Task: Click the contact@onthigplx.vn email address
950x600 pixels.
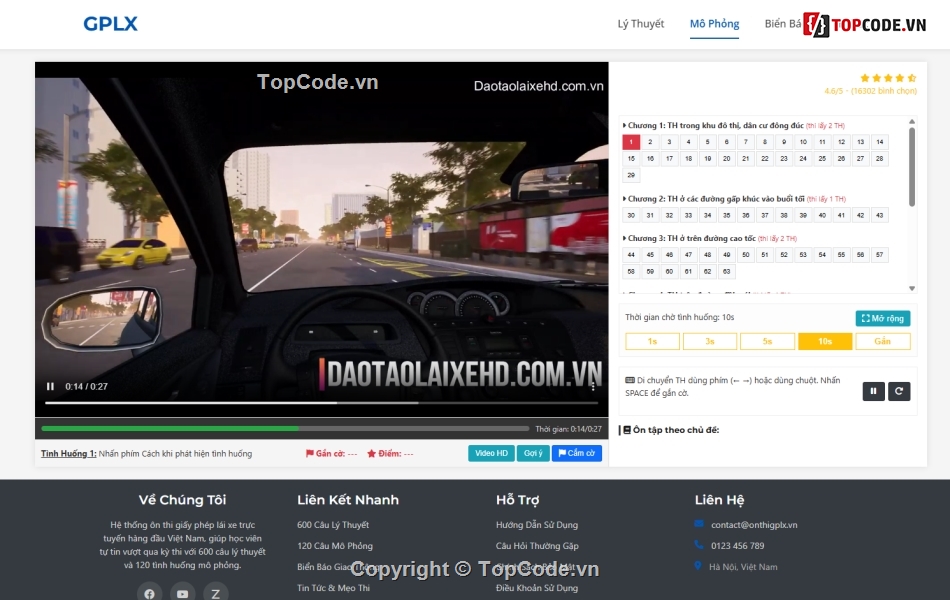Action: 754,525
